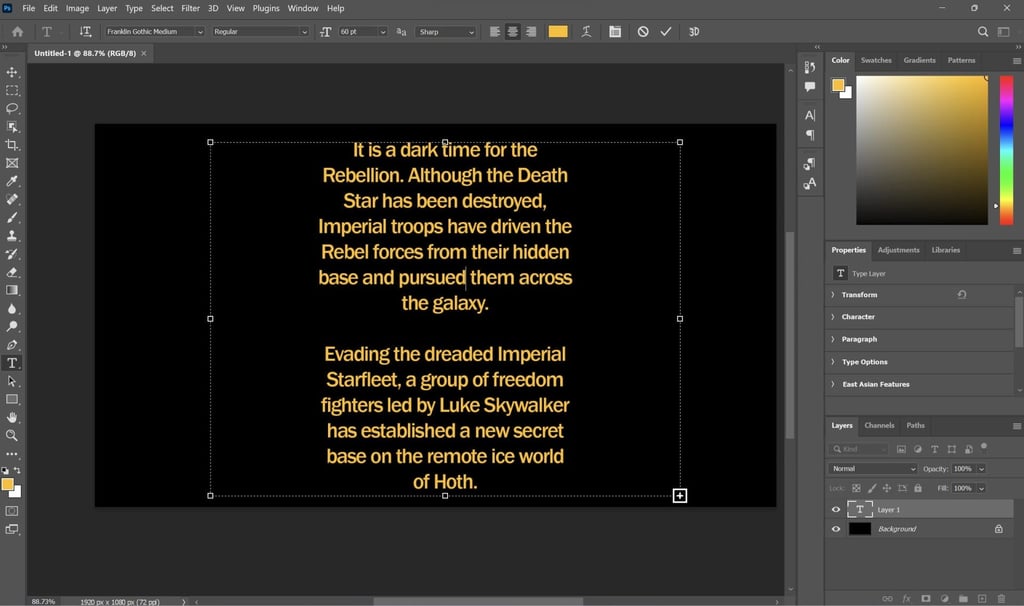Select the History Brush tool

point(12,254)
